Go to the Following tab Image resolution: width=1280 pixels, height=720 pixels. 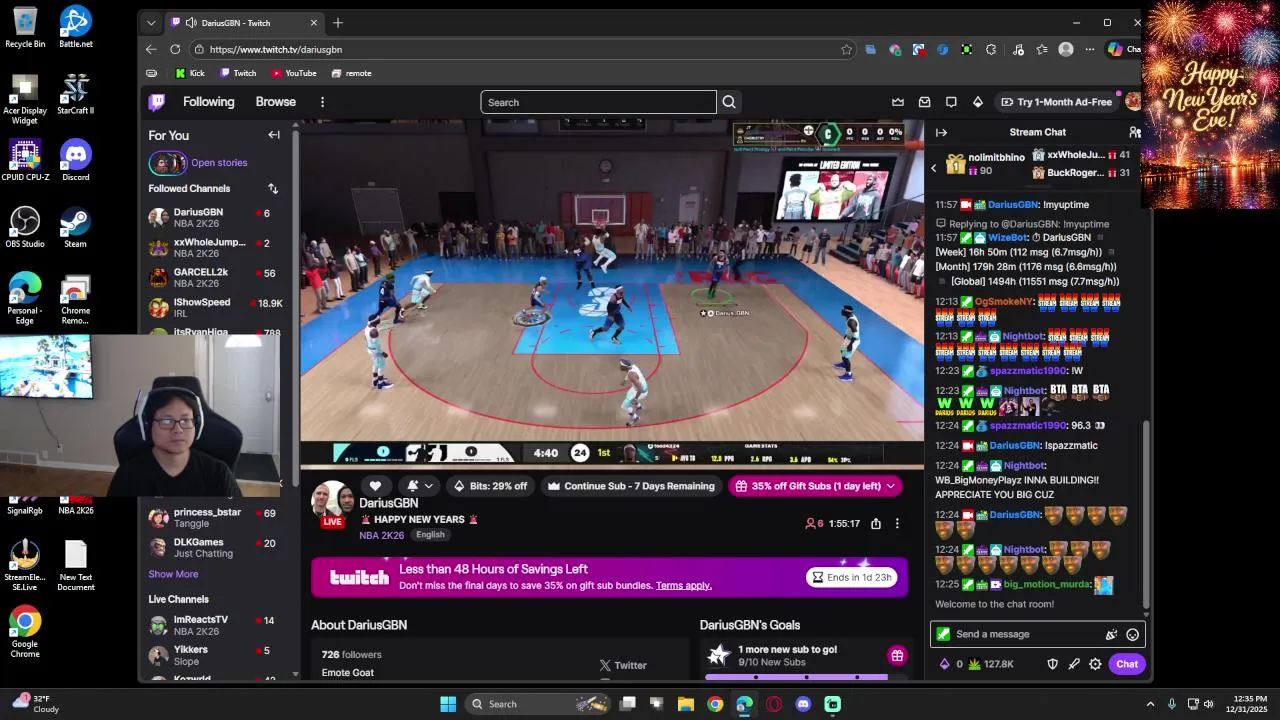click(x=208, y=102)
